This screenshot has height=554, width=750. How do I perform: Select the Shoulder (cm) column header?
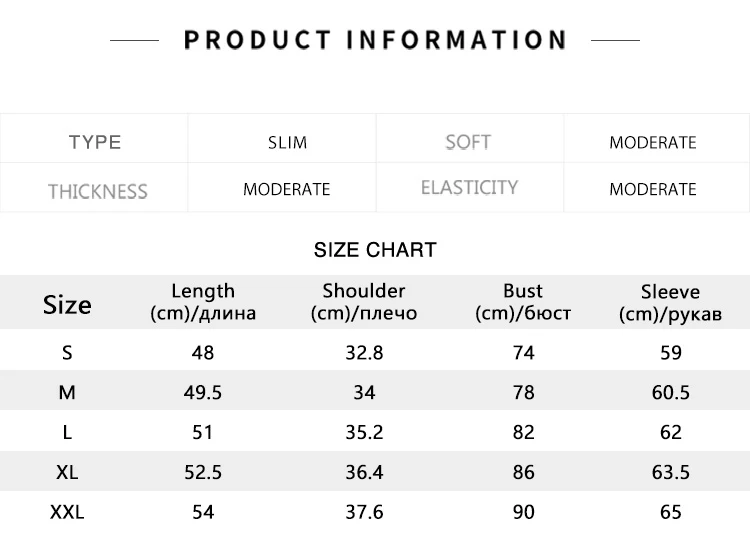(364, 302)
